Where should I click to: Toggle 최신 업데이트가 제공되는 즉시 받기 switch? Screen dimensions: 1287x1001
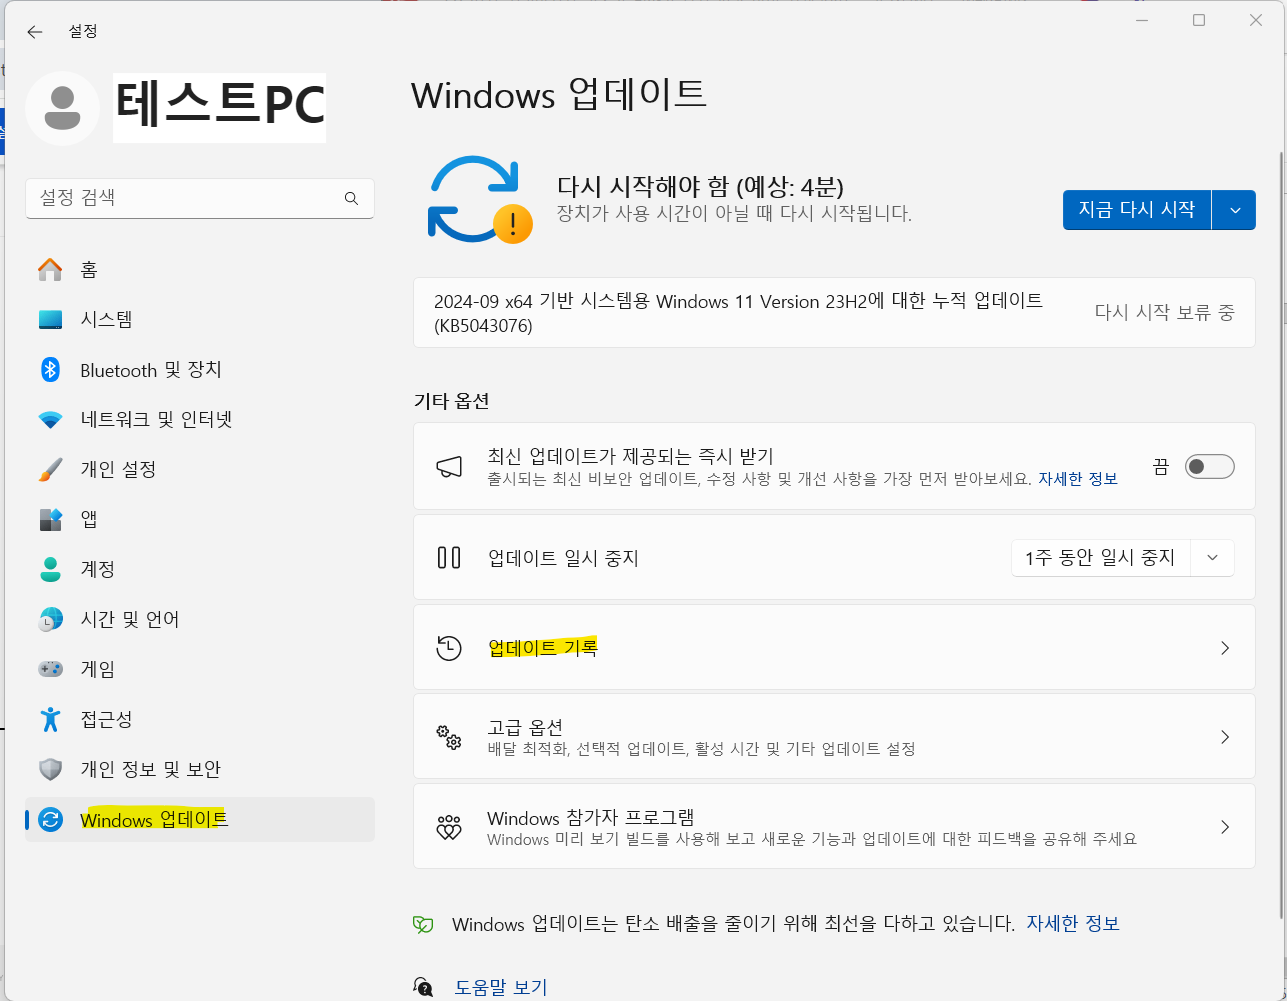click(1209, 467)
